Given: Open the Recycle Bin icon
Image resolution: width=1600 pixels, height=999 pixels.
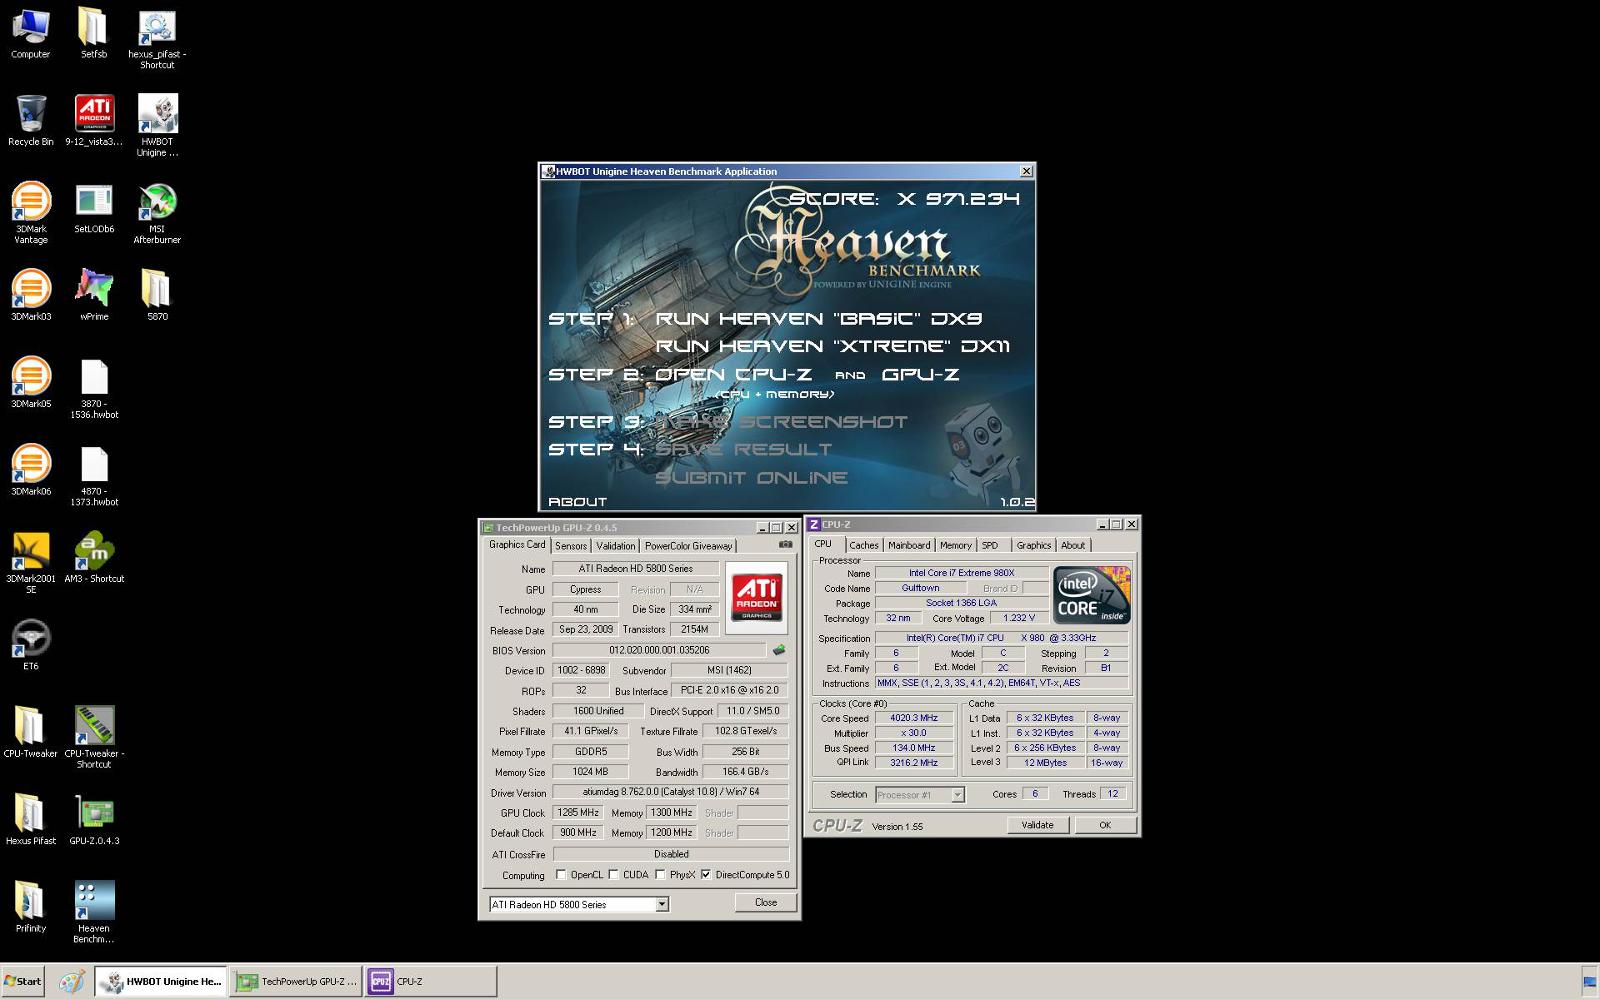Looking at the screenshot, I should pos(30,120).
